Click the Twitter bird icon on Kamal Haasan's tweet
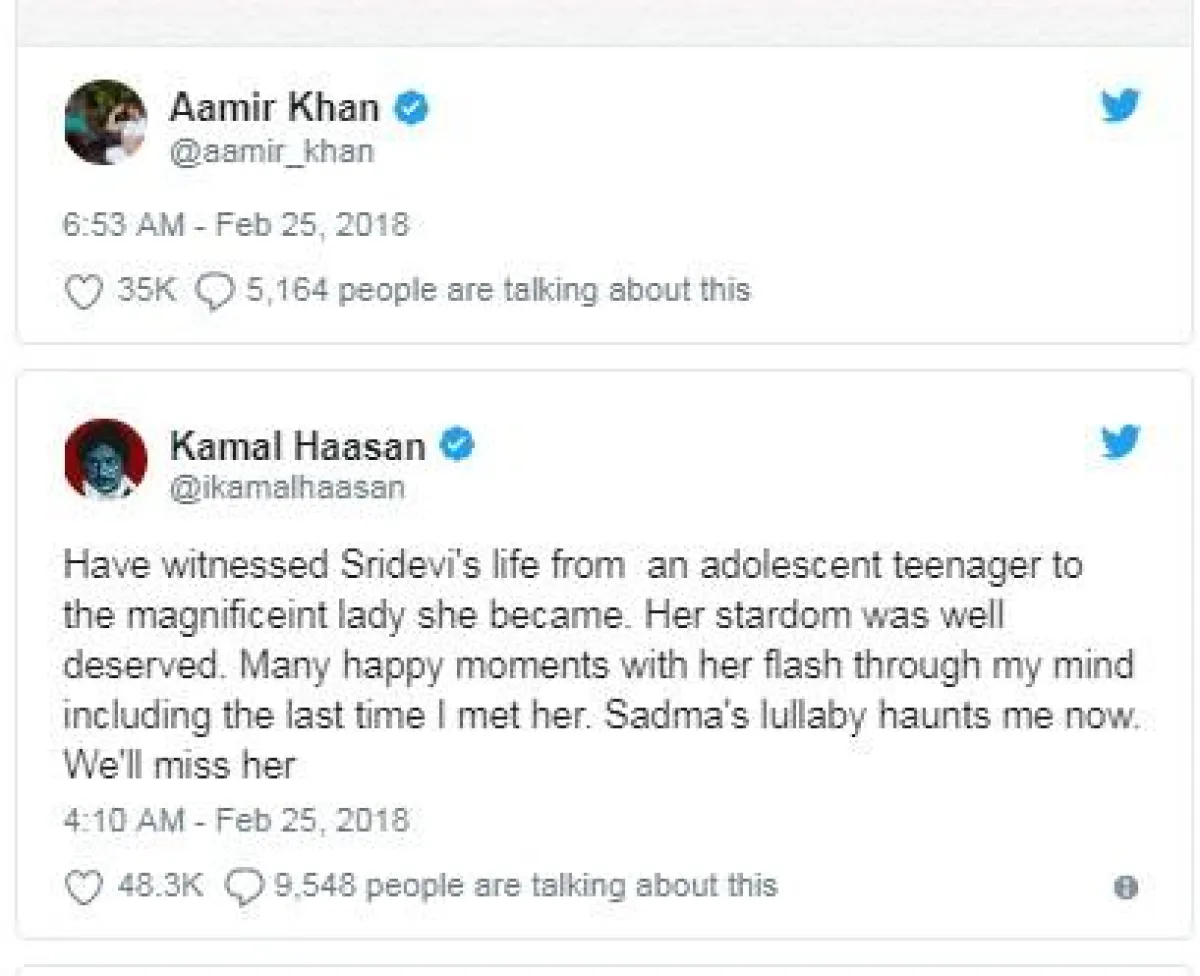Viewport: 1200px width, 976px height. tap(1121, 442)
